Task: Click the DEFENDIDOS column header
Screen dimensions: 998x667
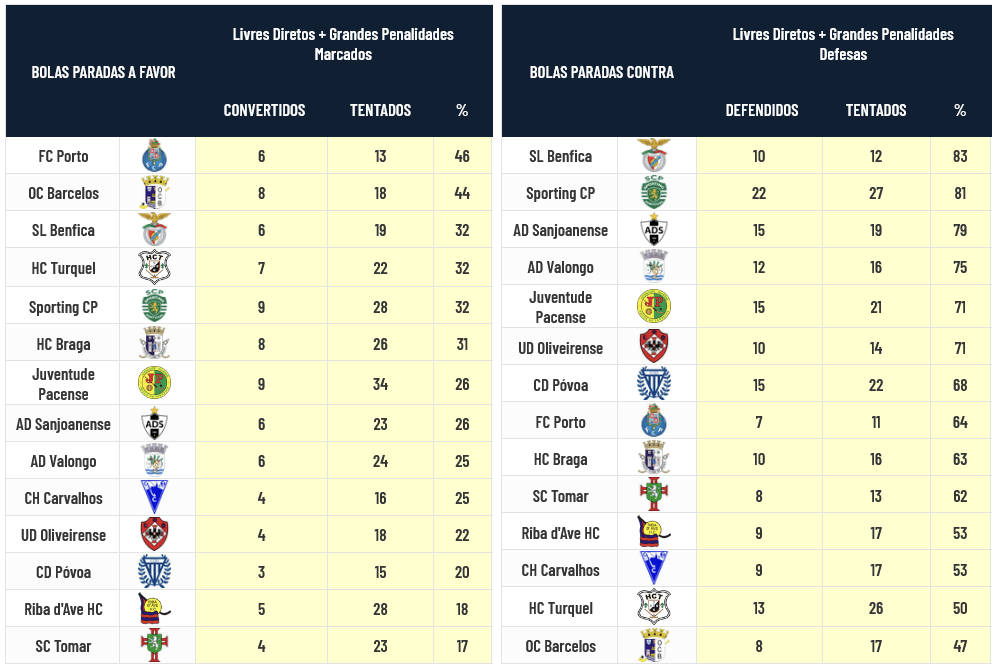Action: (762, 110)
